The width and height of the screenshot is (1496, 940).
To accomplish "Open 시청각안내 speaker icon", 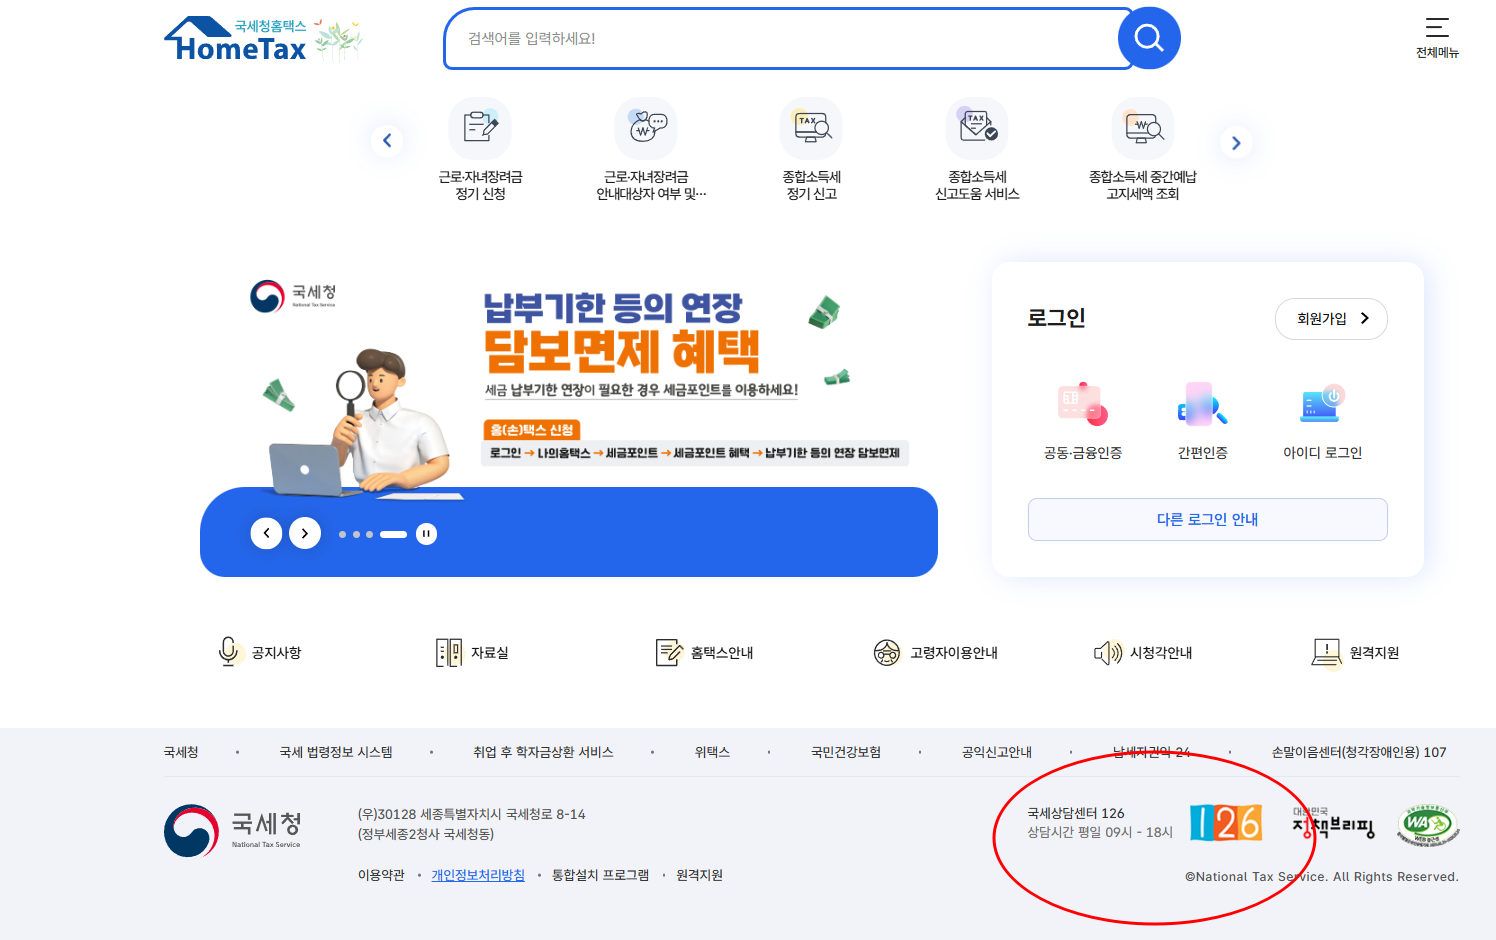I will click(1107, 652).
